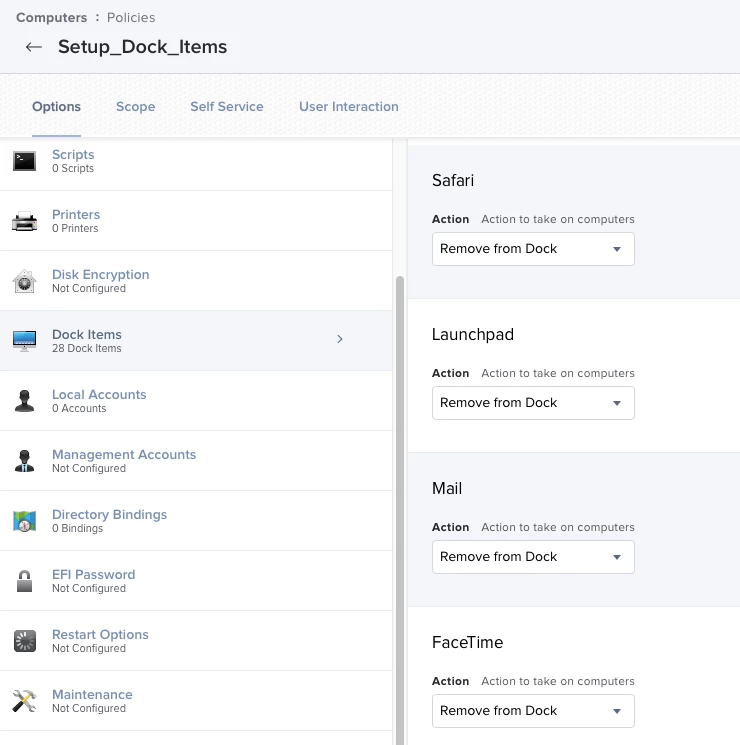Click the Directory Bindings map icon
This screenshot has width=740, height=745.
tap(24, 521)
